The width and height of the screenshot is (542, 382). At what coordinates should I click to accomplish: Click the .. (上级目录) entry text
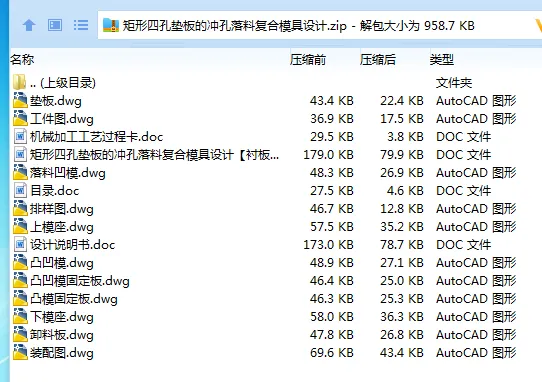pos(63,83)
